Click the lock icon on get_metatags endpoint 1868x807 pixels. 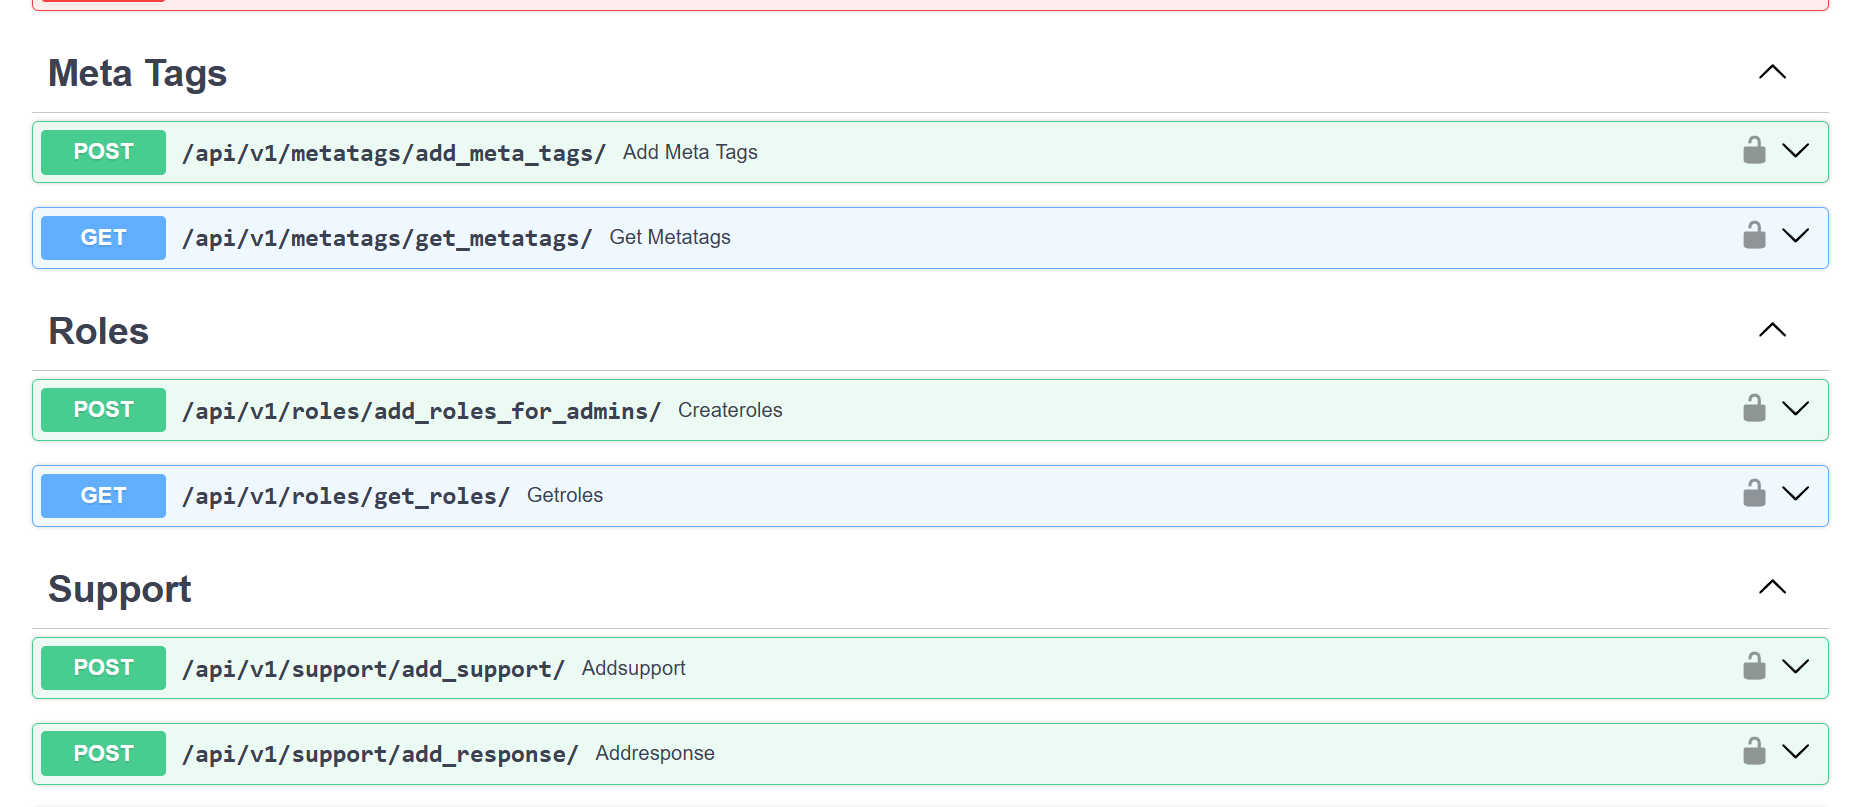[x=1753, y=236]
